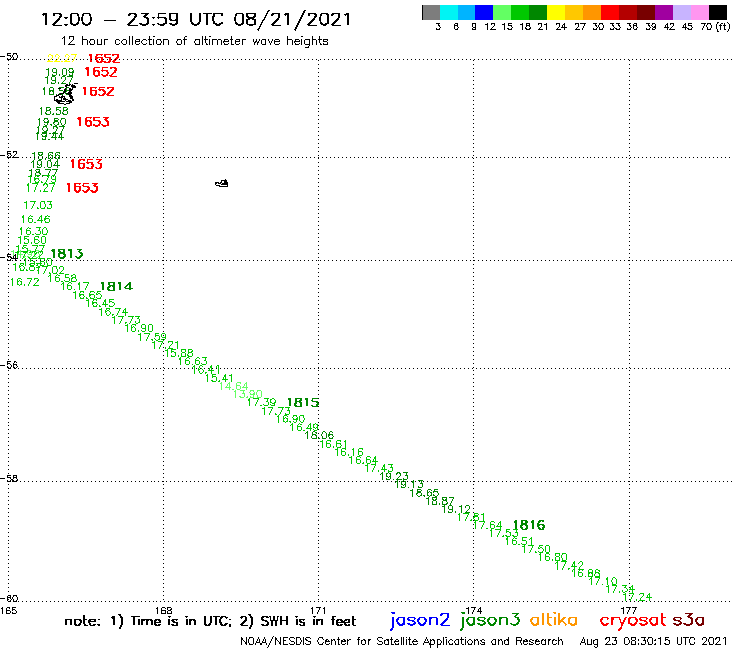Click the 17.03 wave height value
Image resolution: width=740 pixels, height=650 pixels.
(38, 205)
